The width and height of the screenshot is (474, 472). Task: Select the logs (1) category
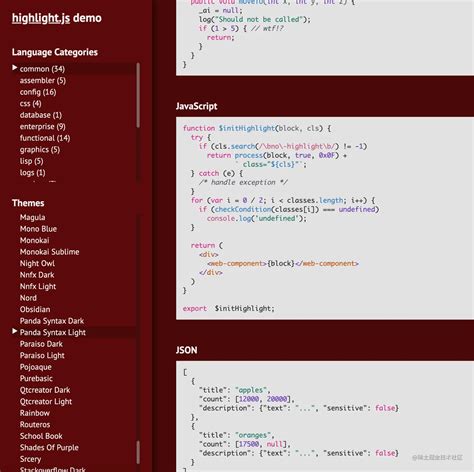(32, 173)
